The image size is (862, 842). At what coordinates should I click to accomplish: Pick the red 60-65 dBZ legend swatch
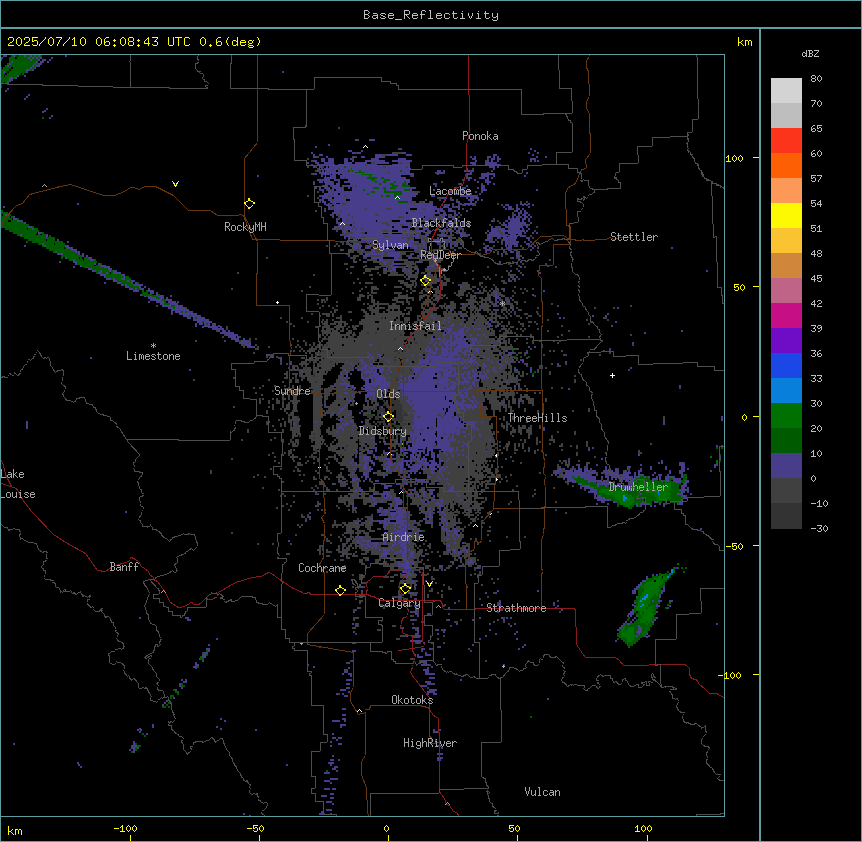coord(786,140)
